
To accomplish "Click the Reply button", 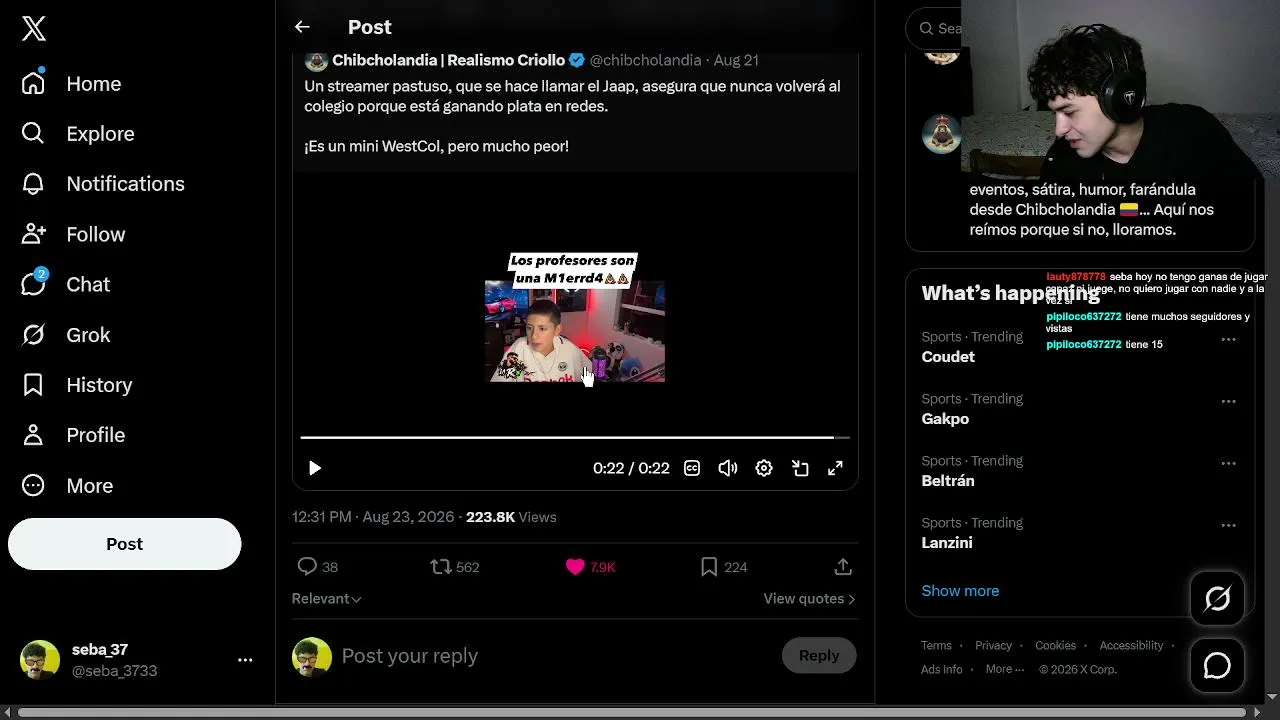I will (x=819, y=656).
